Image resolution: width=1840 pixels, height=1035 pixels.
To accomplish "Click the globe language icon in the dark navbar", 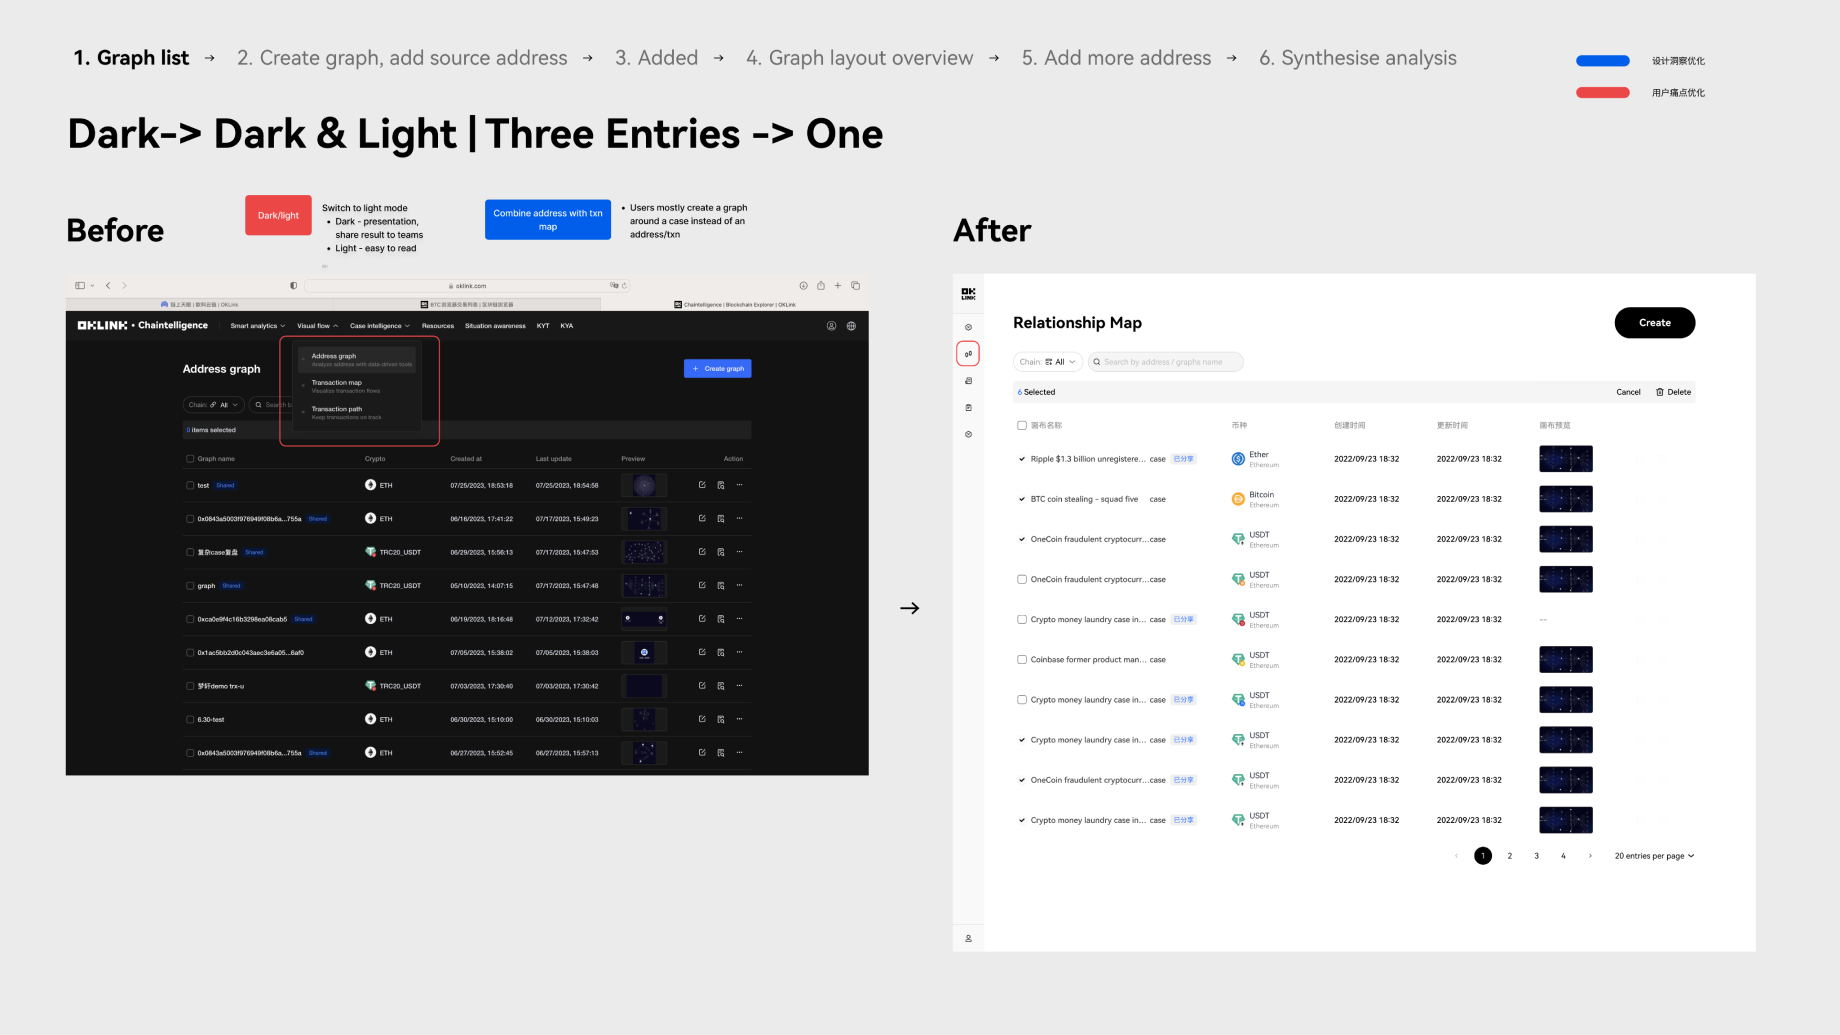I will click(x=851, y=326).
